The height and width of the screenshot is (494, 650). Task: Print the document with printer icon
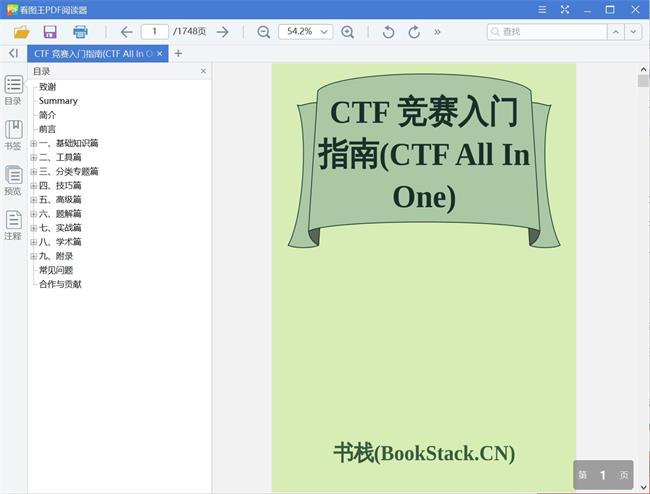coord(80,32)
